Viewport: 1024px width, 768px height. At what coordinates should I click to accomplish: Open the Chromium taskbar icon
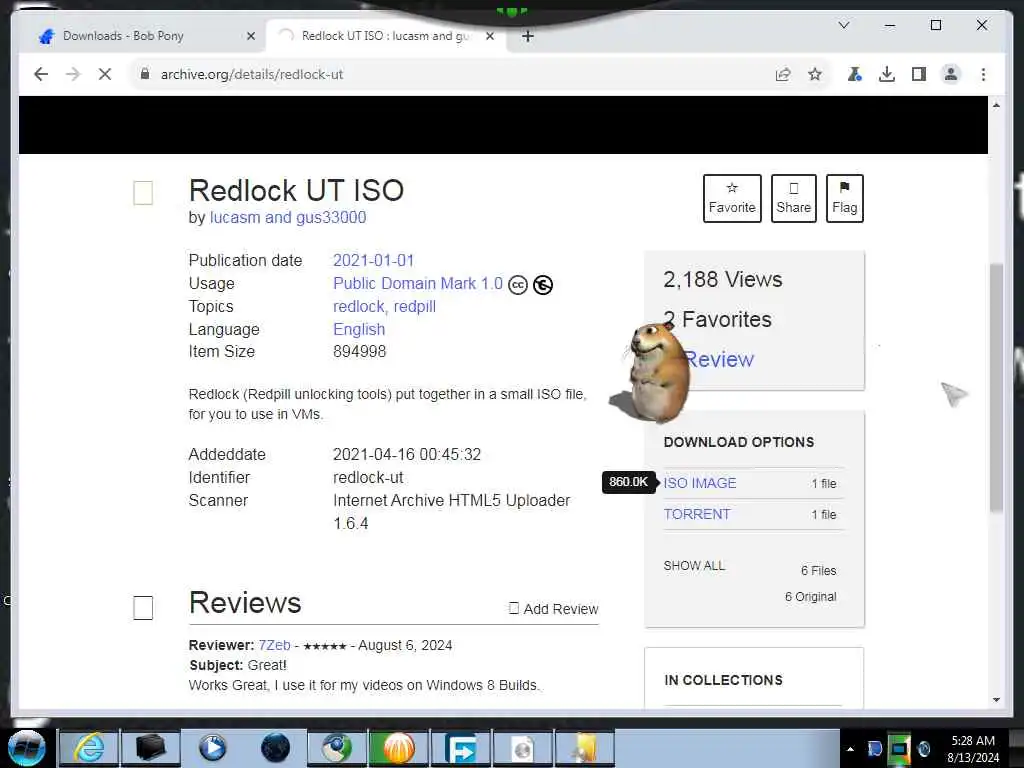point(337,748)
